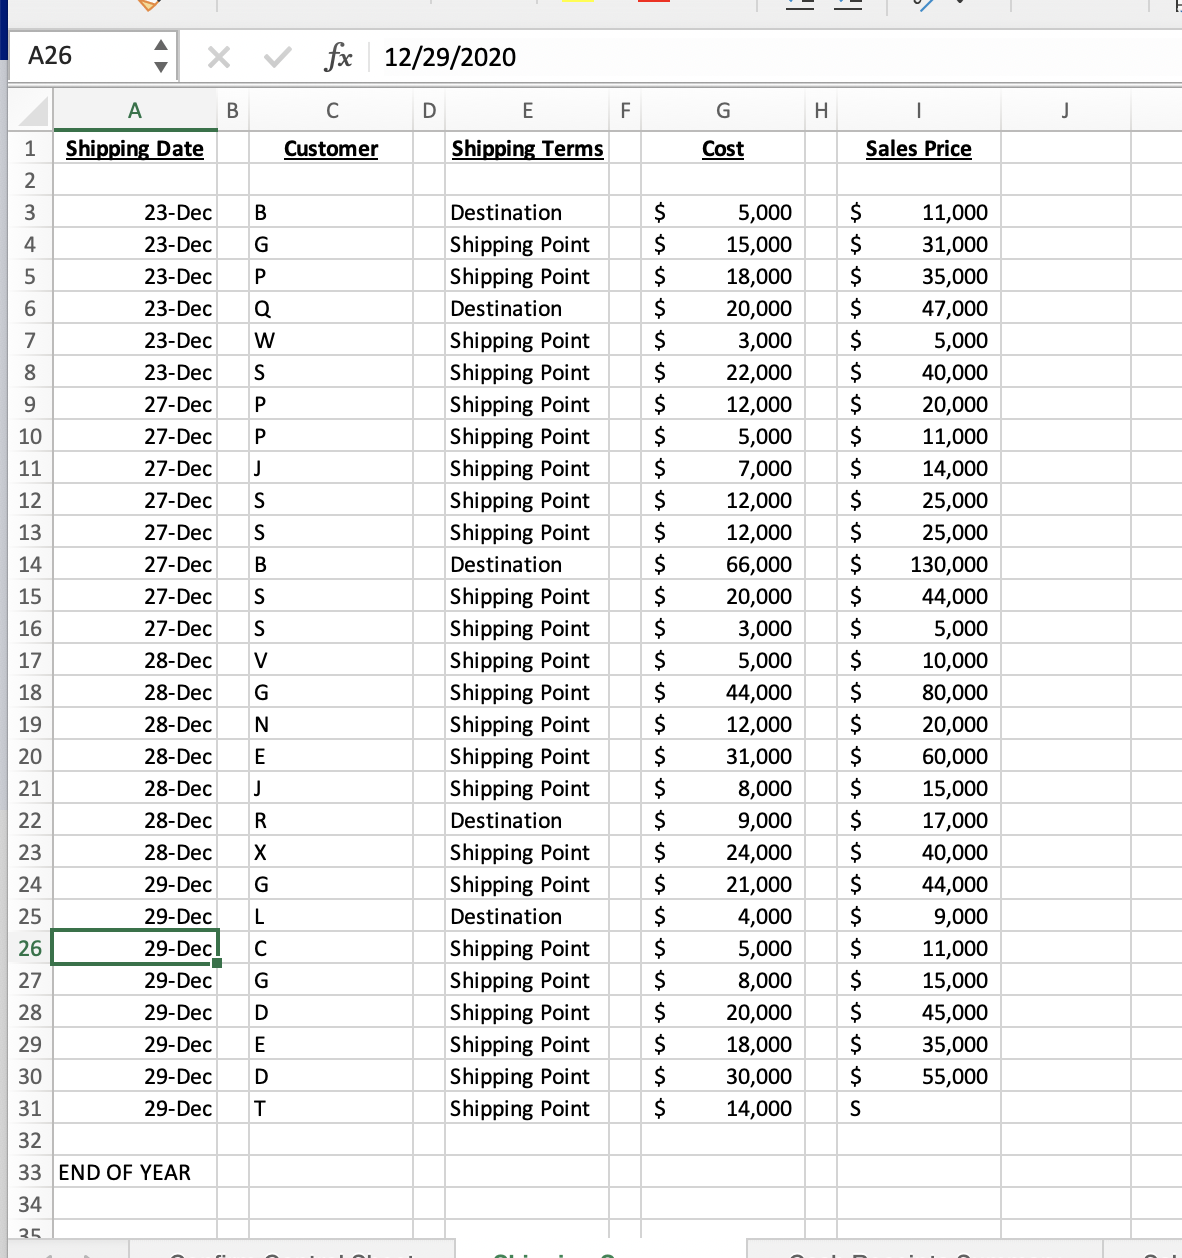Click the Customer header cell

(331, 148)
